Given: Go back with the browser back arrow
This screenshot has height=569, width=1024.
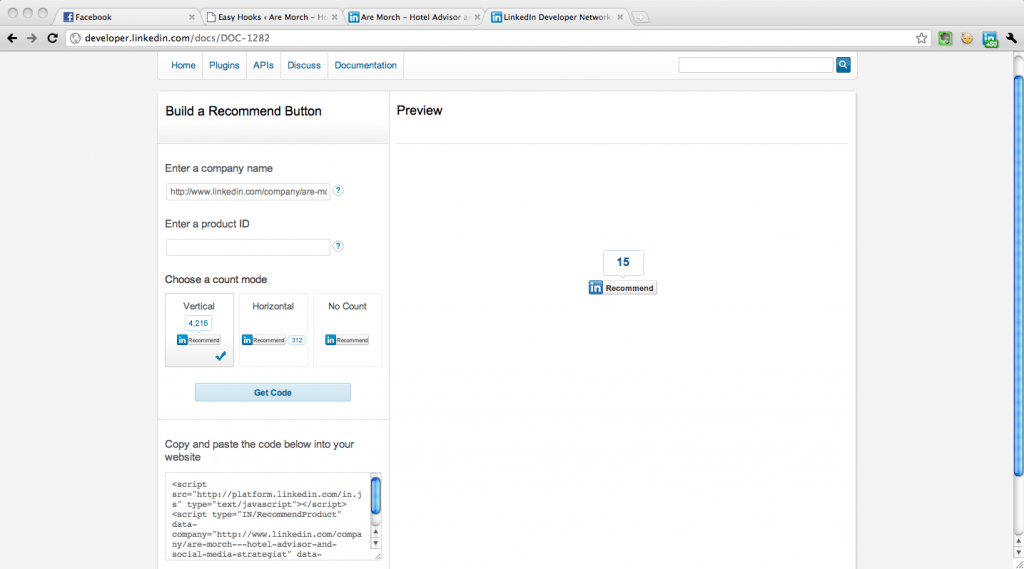Looking at the screenshot, I should (x=12, y=39).
